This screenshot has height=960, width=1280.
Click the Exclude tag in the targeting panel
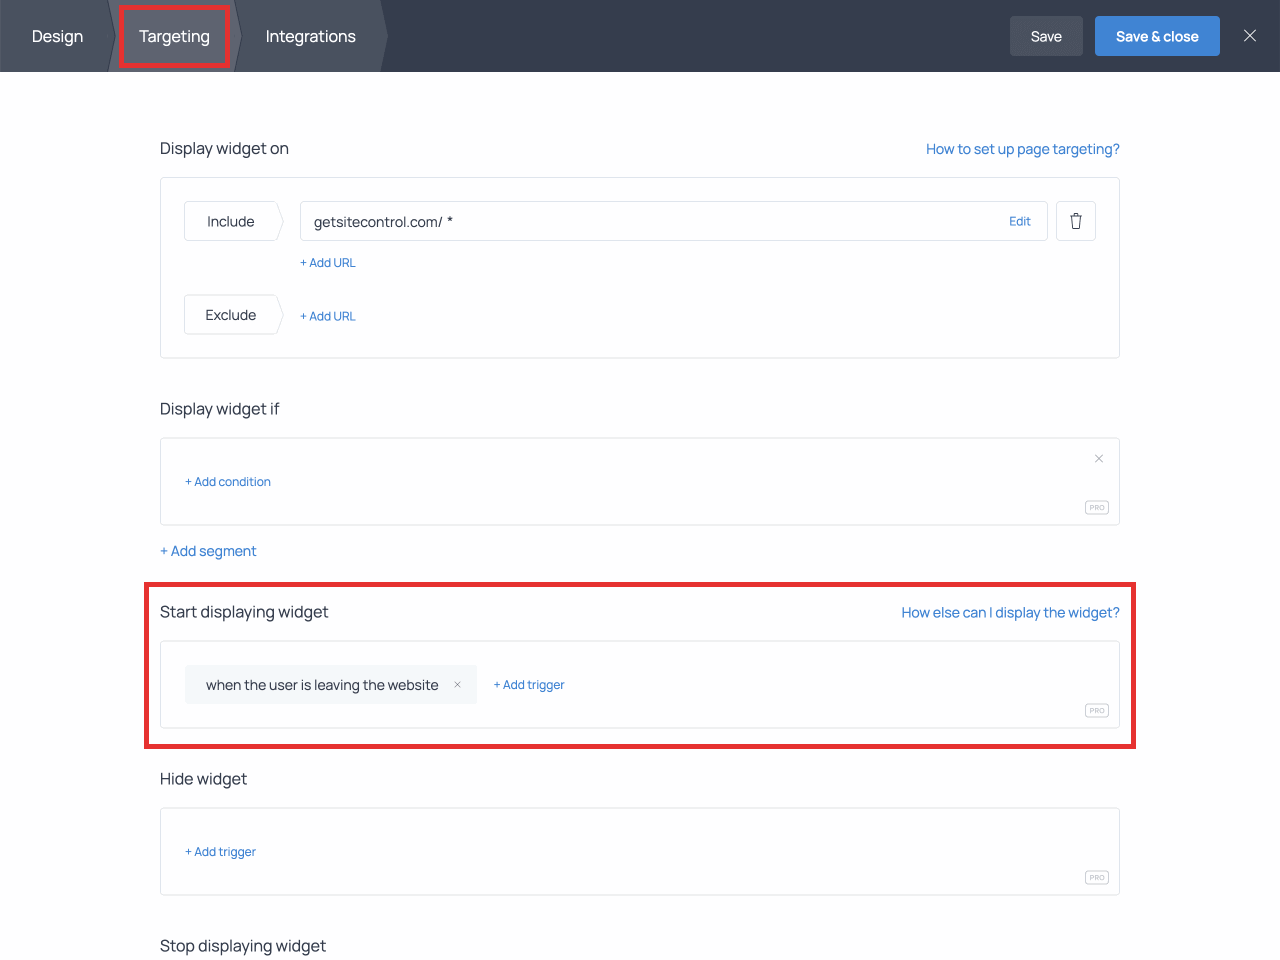[x=229, y=314]
